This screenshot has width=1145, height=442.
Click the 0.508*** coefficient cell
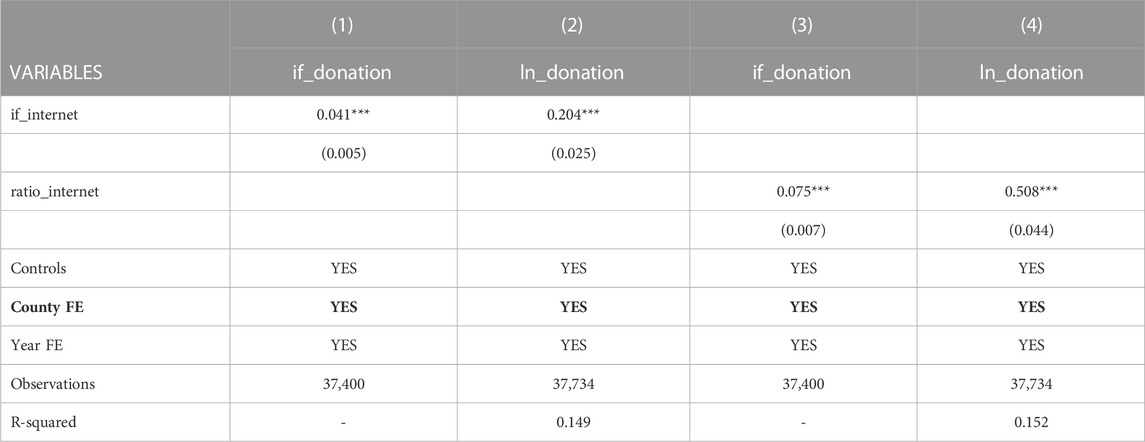(1031, 191)
